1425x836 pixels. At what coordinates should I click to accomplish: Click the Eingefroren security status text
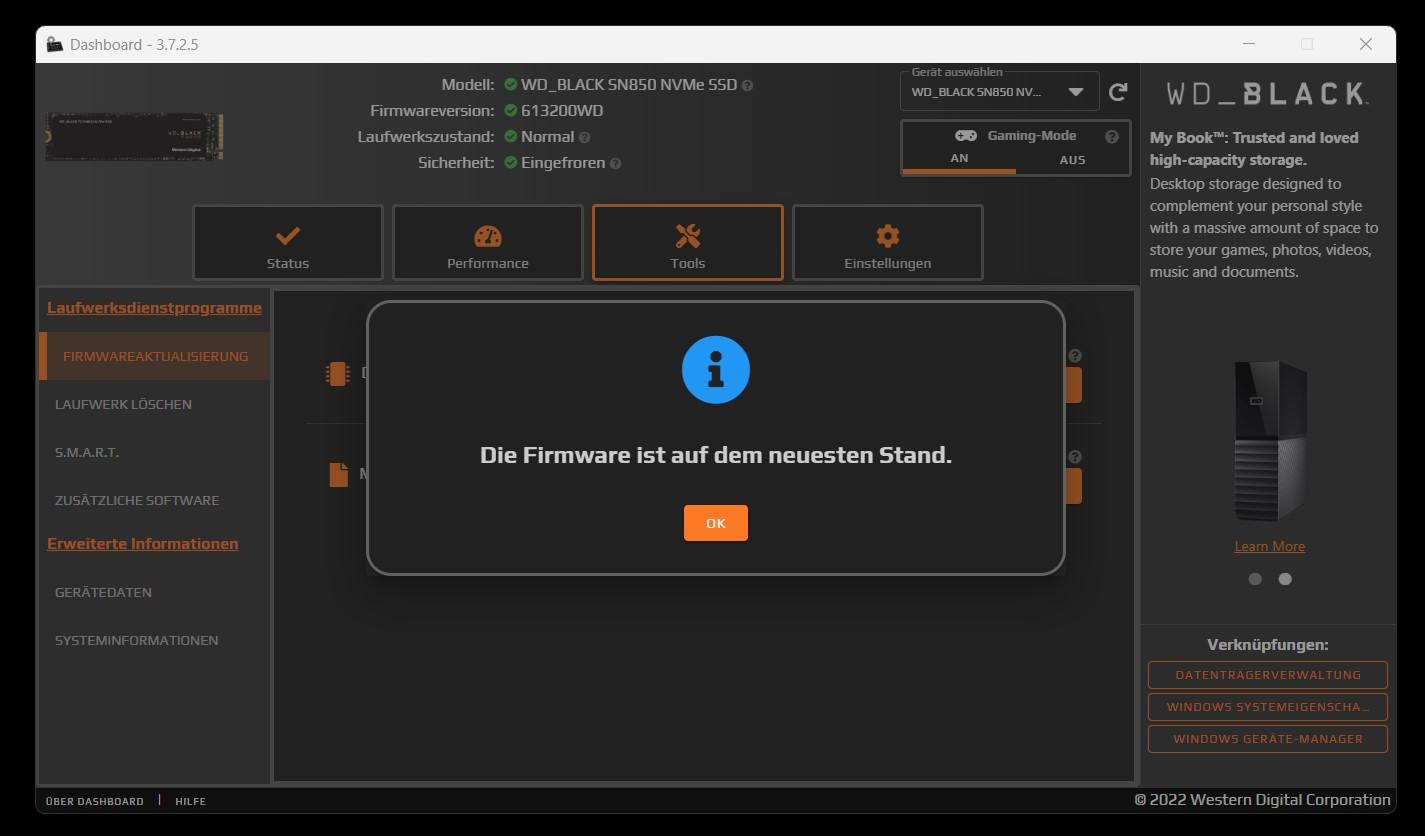563,162
